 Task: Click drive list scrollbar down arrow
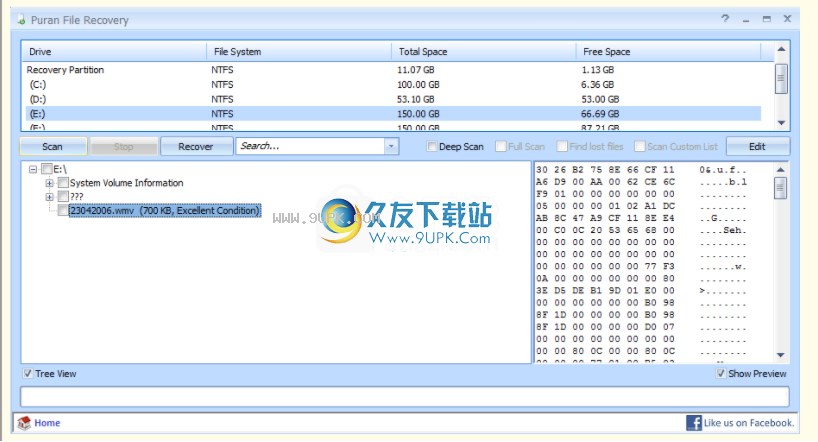coord(781,123)
